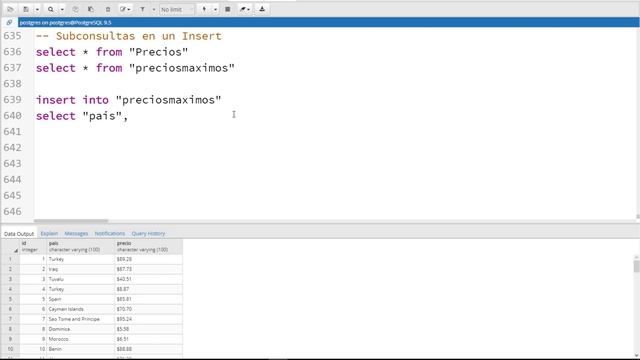
Task: Expand the Find options dropdown arrow
Action: point(62,9)
